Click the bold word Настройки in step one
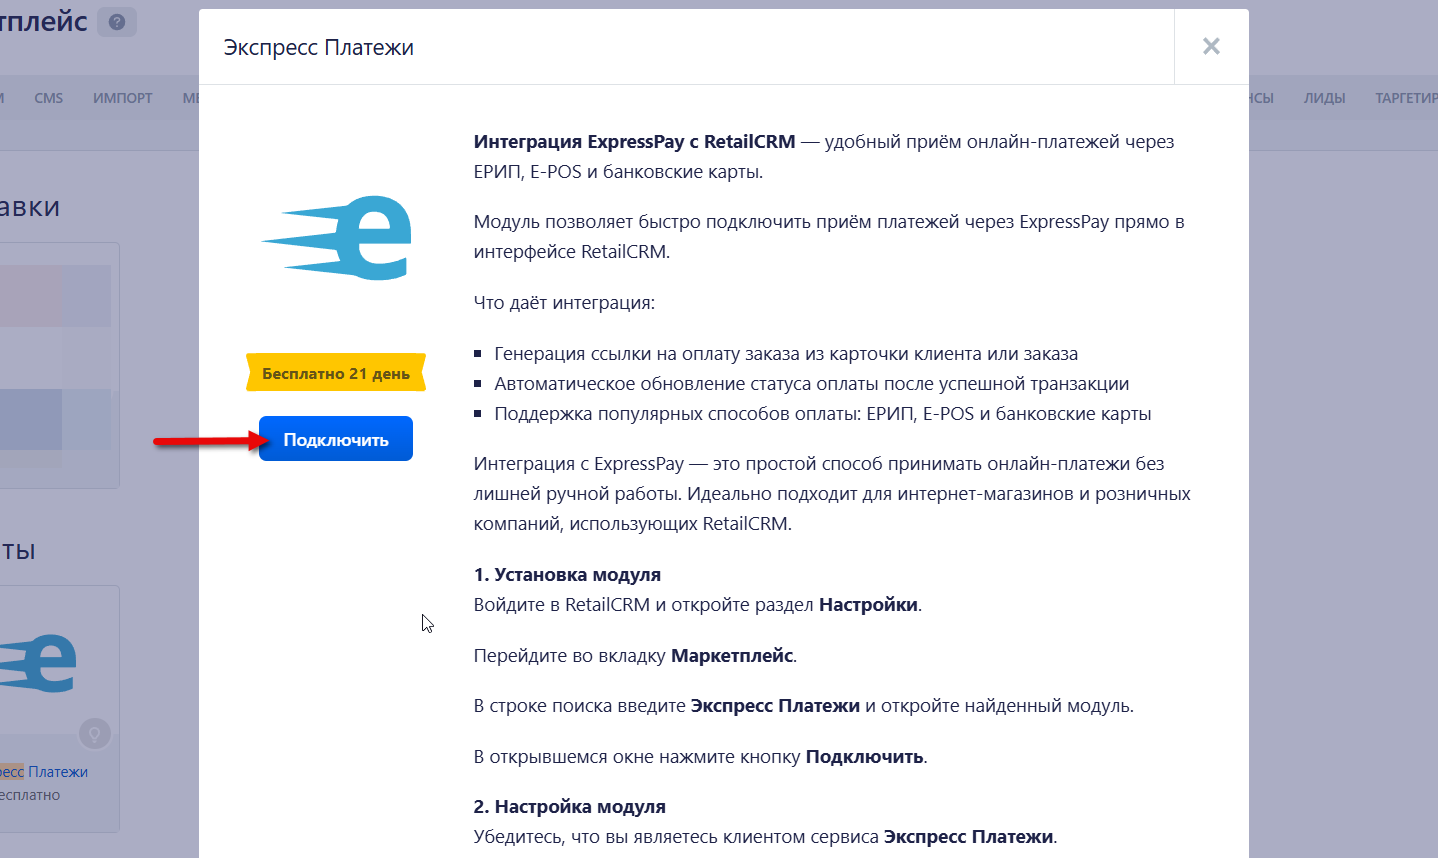 [866, 604]
